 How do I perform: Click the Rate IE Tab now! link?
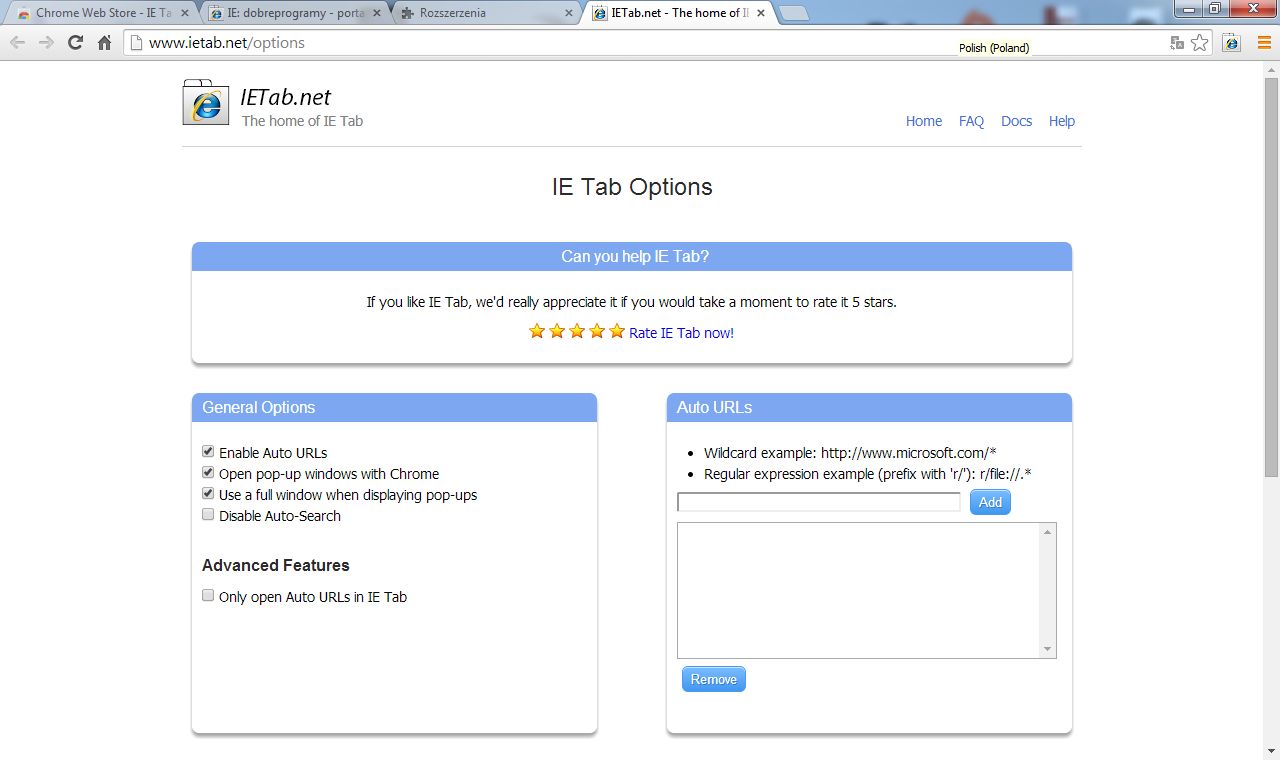(681, 333)
